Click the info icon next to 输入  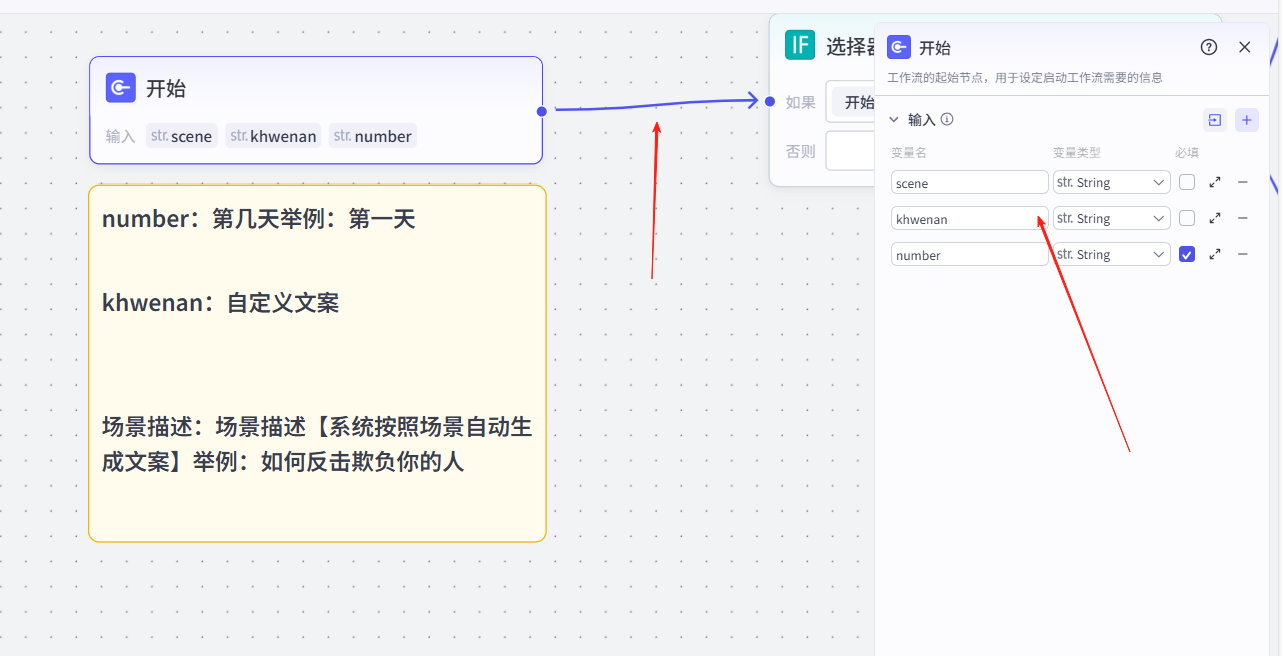pyautogui.click(x=947, y=119)
